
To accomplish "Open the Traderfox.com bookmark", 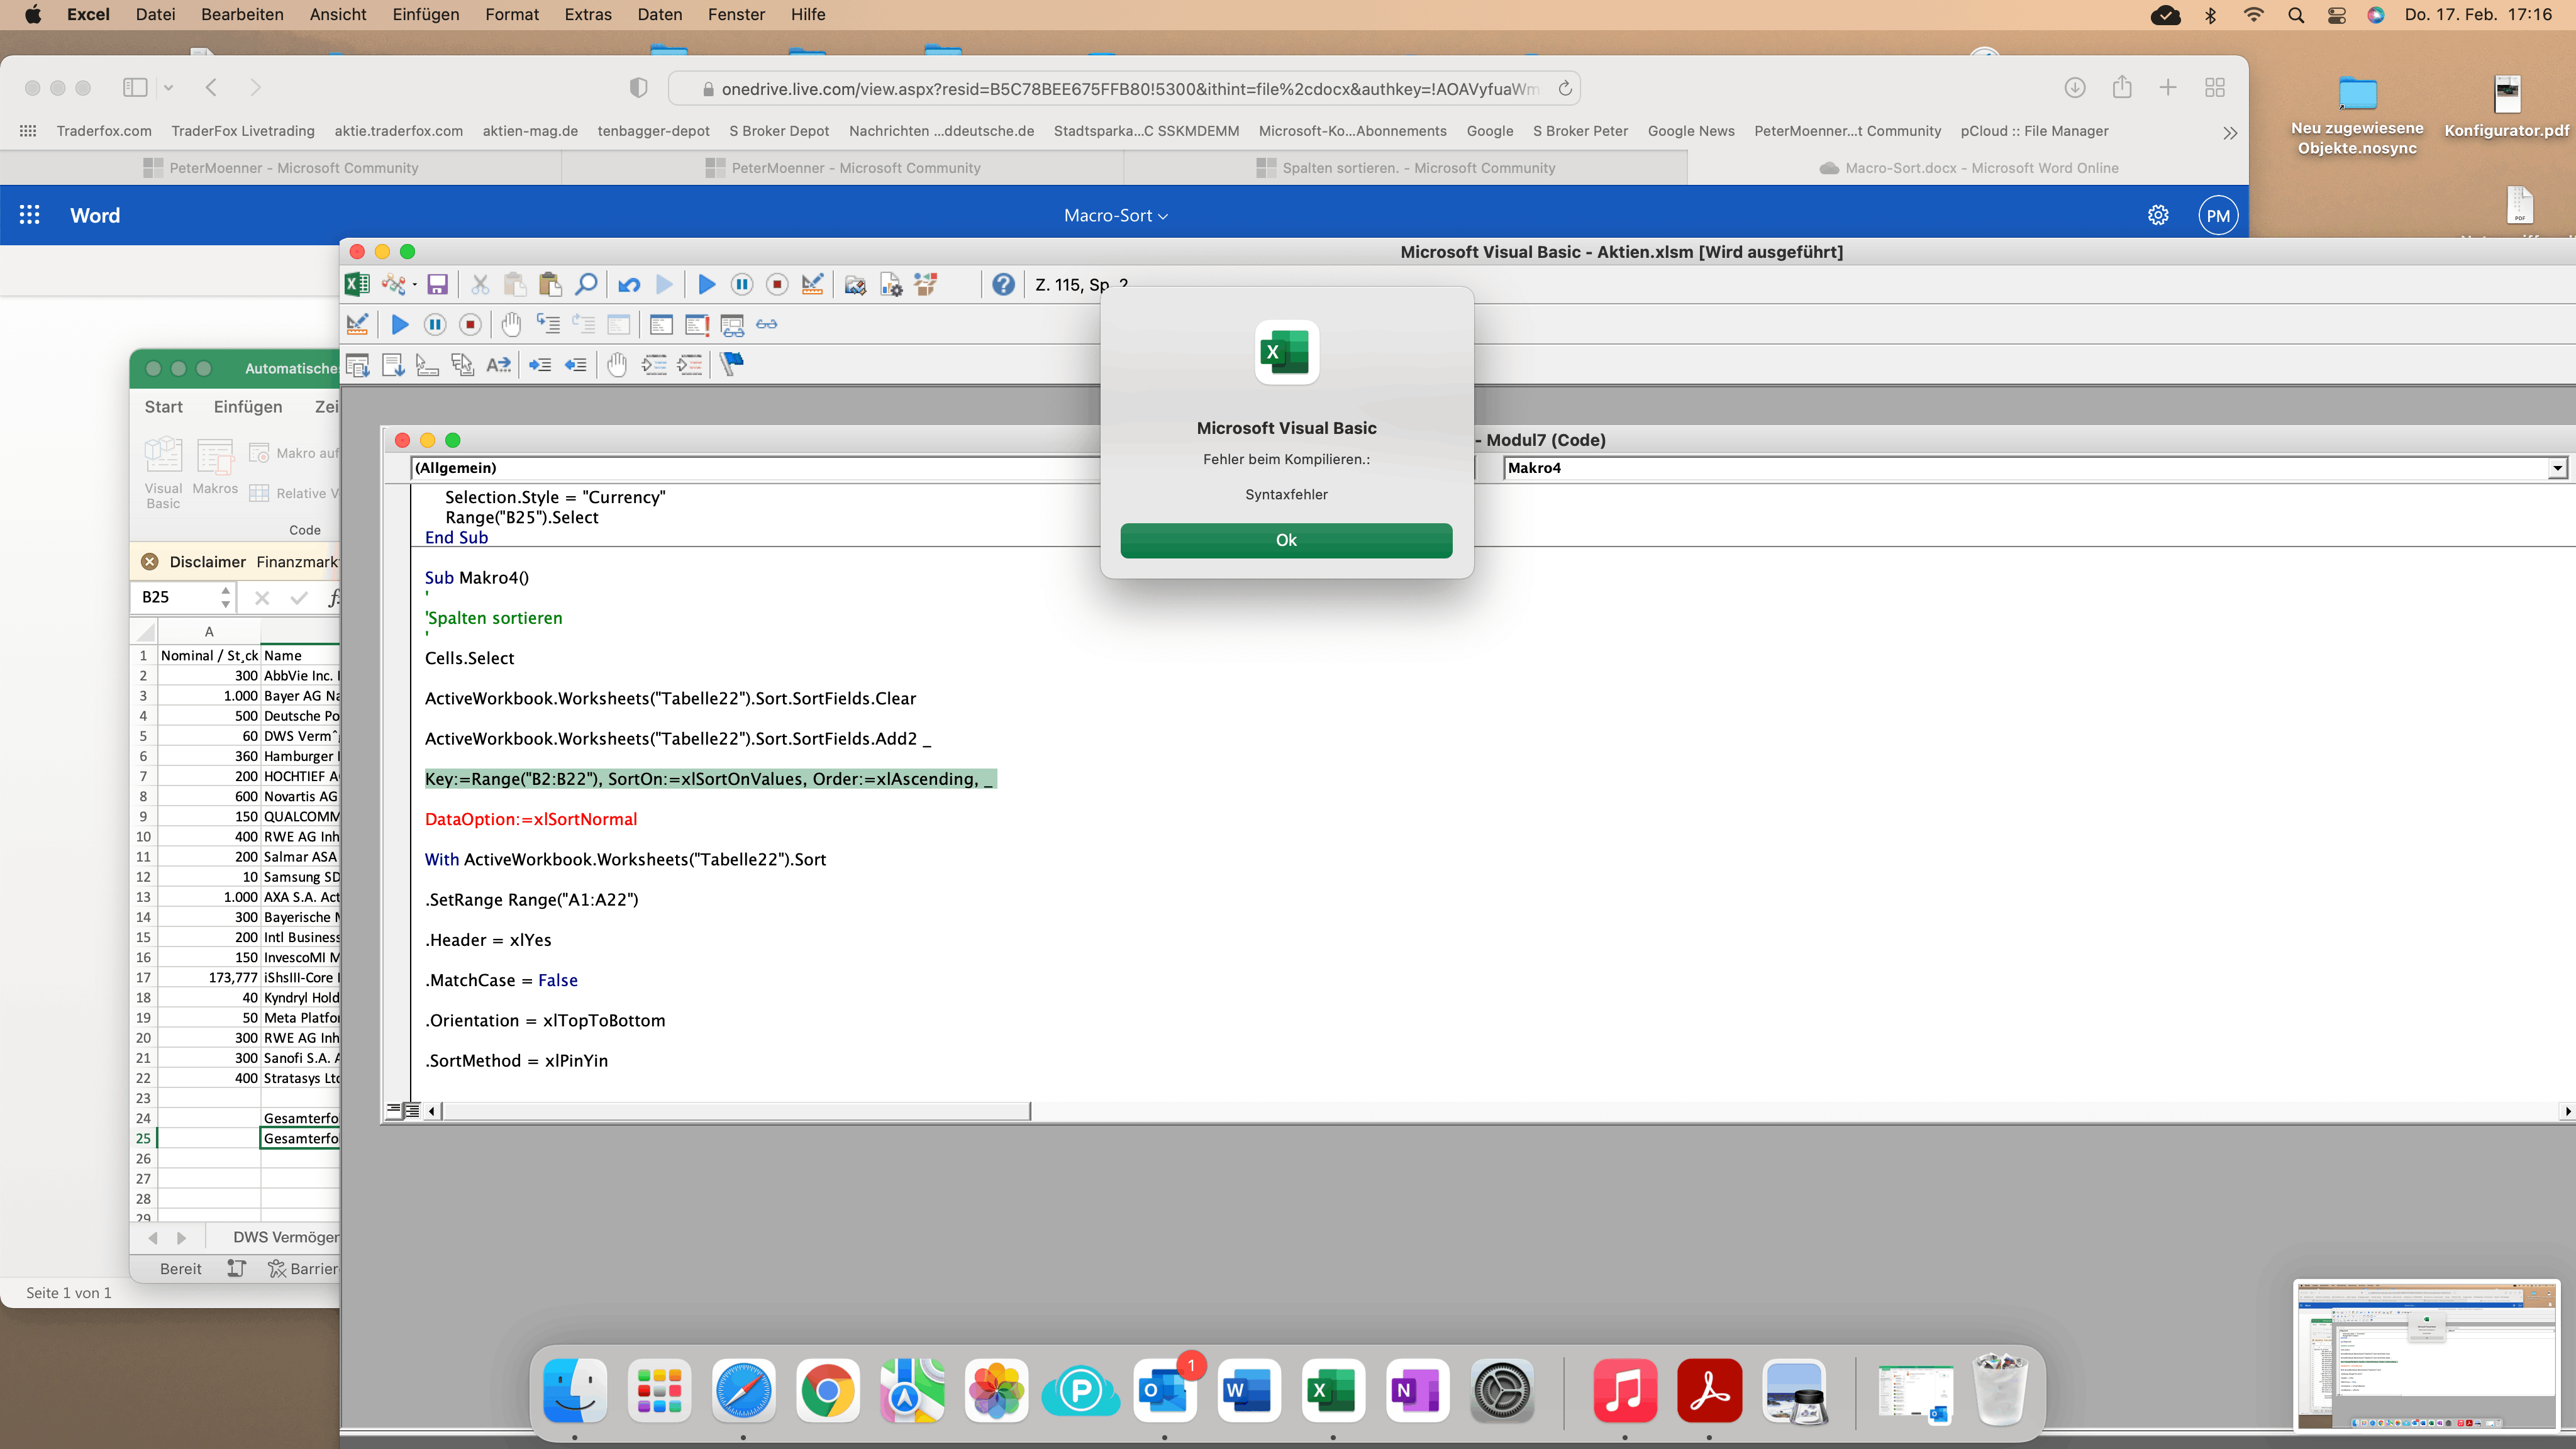I will [104, 131].
